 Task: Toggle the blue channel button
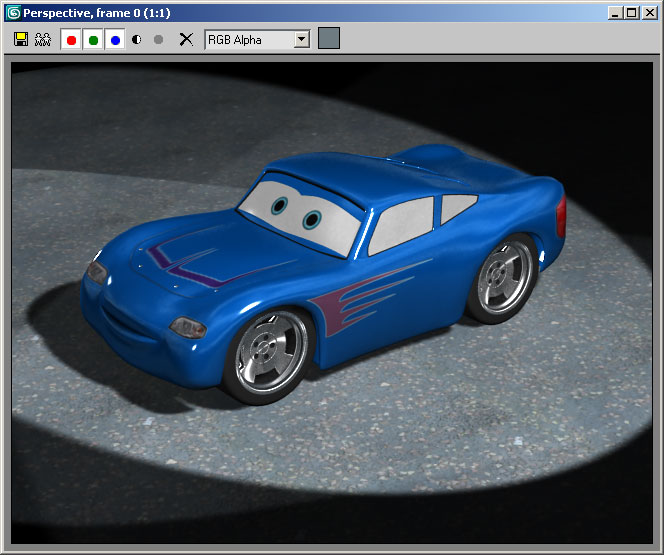(115, 40)
